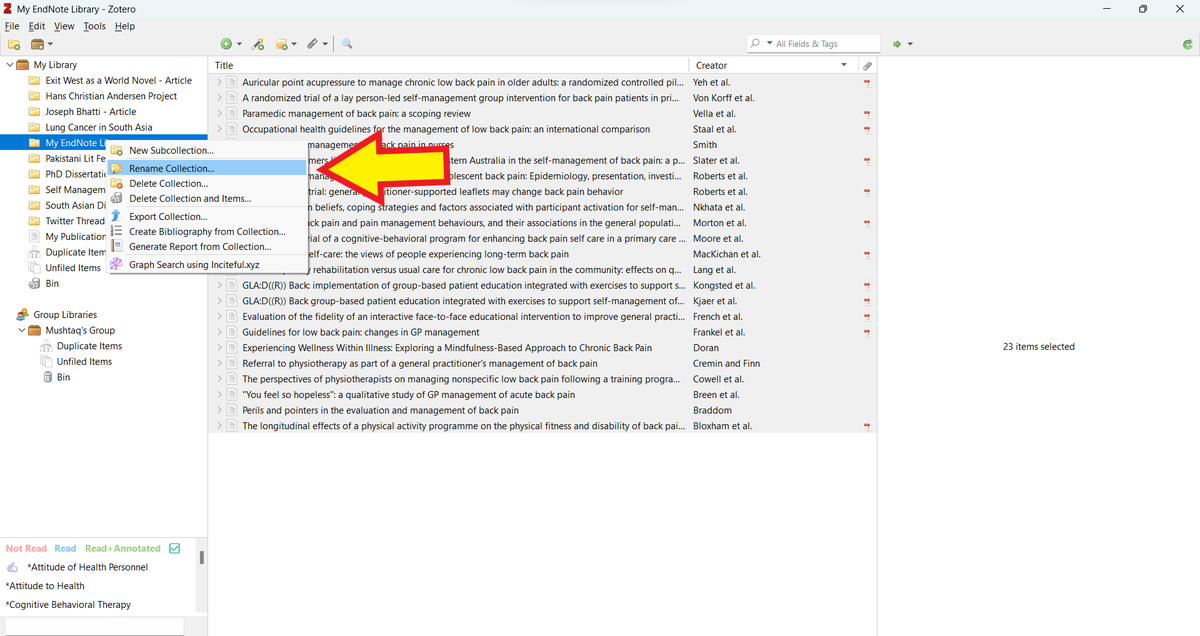The width and height of the screenshot is (1200, 636).
Task: Open PDF icon for Morton et al. row
Action: coord(867,223)
